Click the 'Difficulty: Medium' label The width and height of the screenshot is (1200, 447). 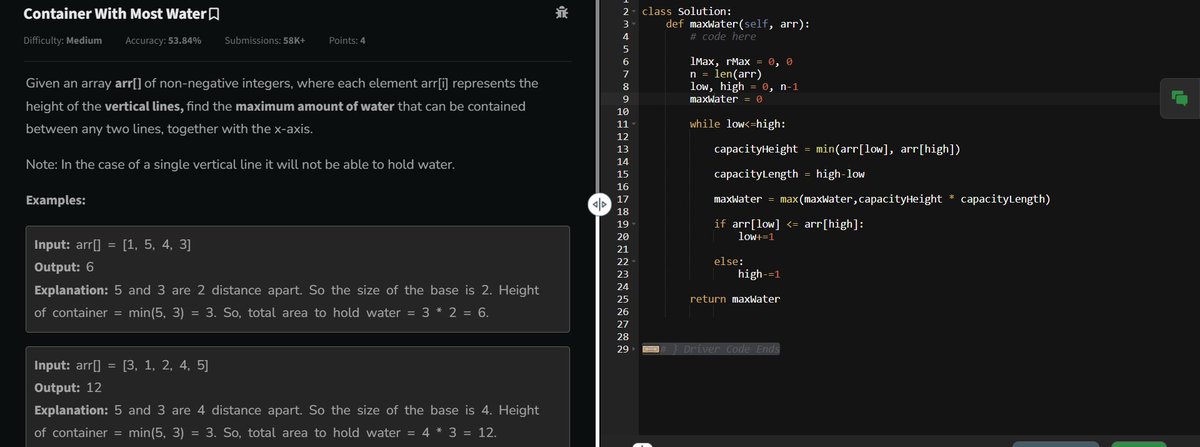[x=62, y=41]
